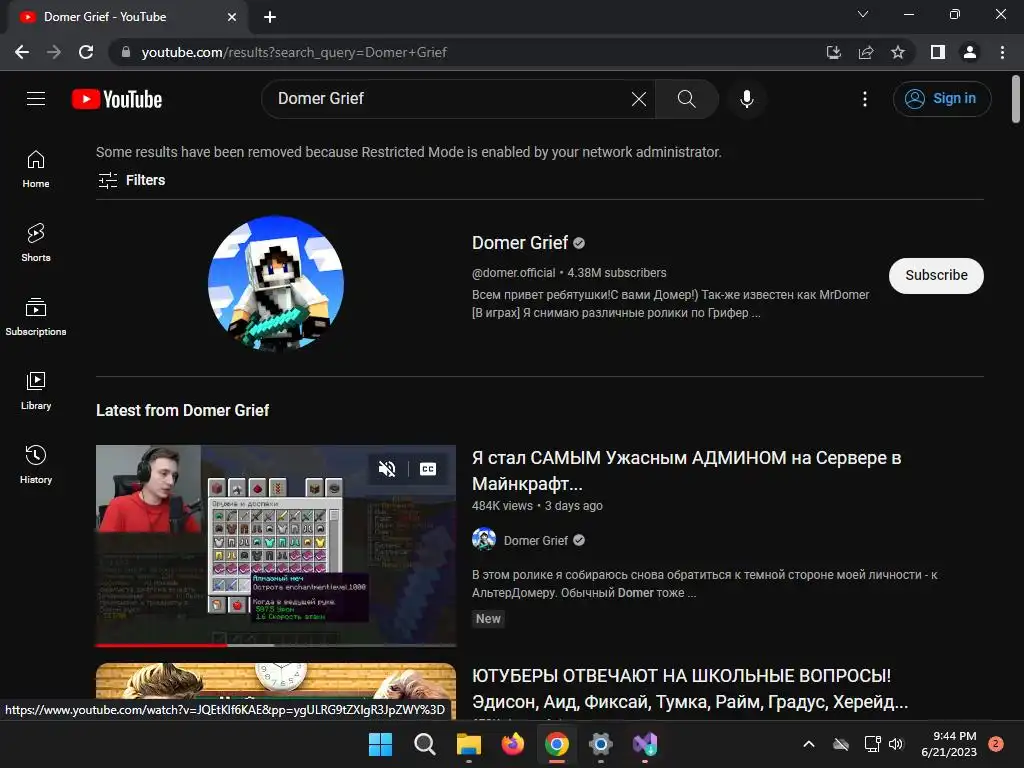Open Home in the sidebar
This screenshot has height=768, width=1024.
tap(36, 169)
